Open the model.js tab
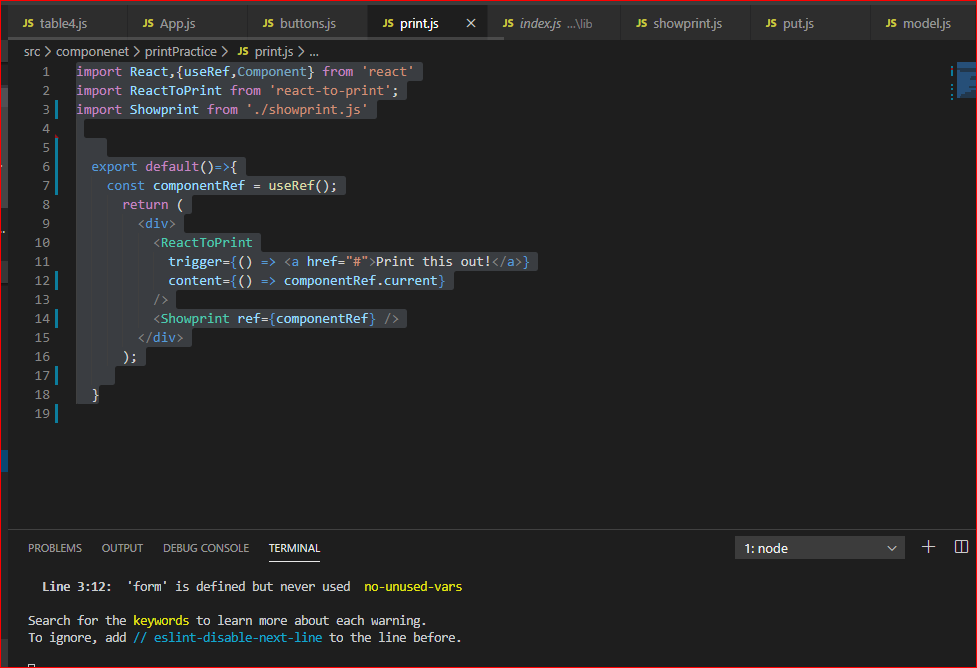977x668 pixels. (x=923, y=23)
